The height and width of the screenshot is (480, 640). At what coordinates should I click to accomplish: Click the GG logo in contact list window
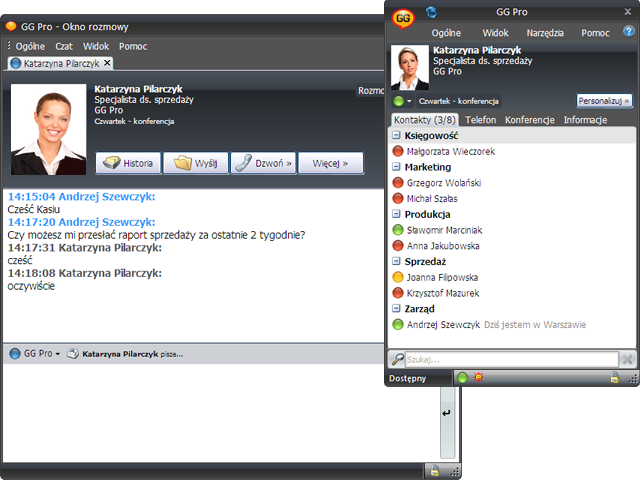pos(403,18)
